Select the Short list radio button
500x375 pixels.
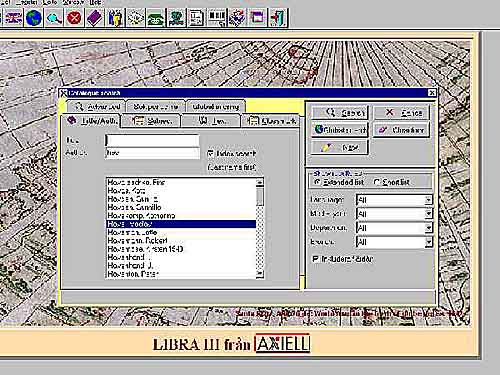point(377,182)
